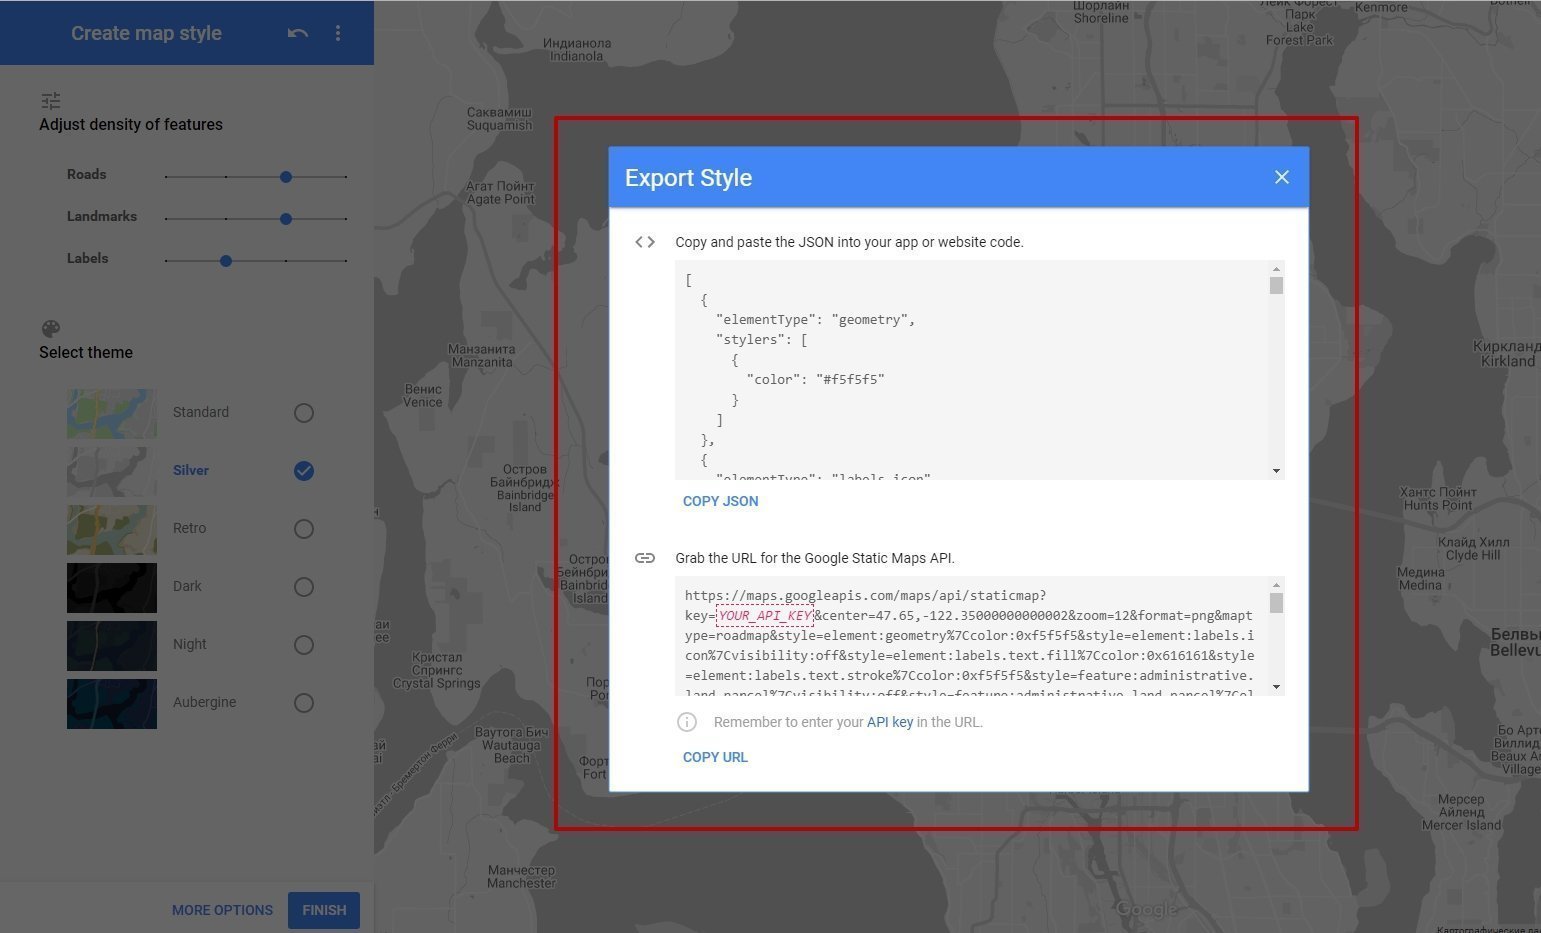
Task: Click the Create map style title
Action: coord(146,33)
